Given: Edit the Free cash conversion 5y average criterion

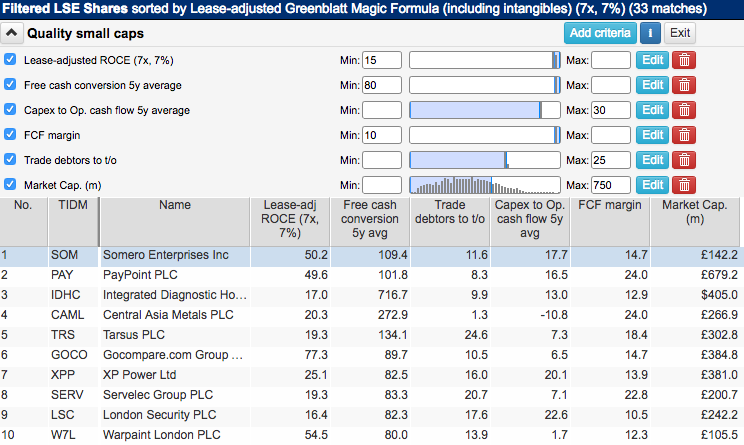Looking at the screenshot, I should point(652,85).
